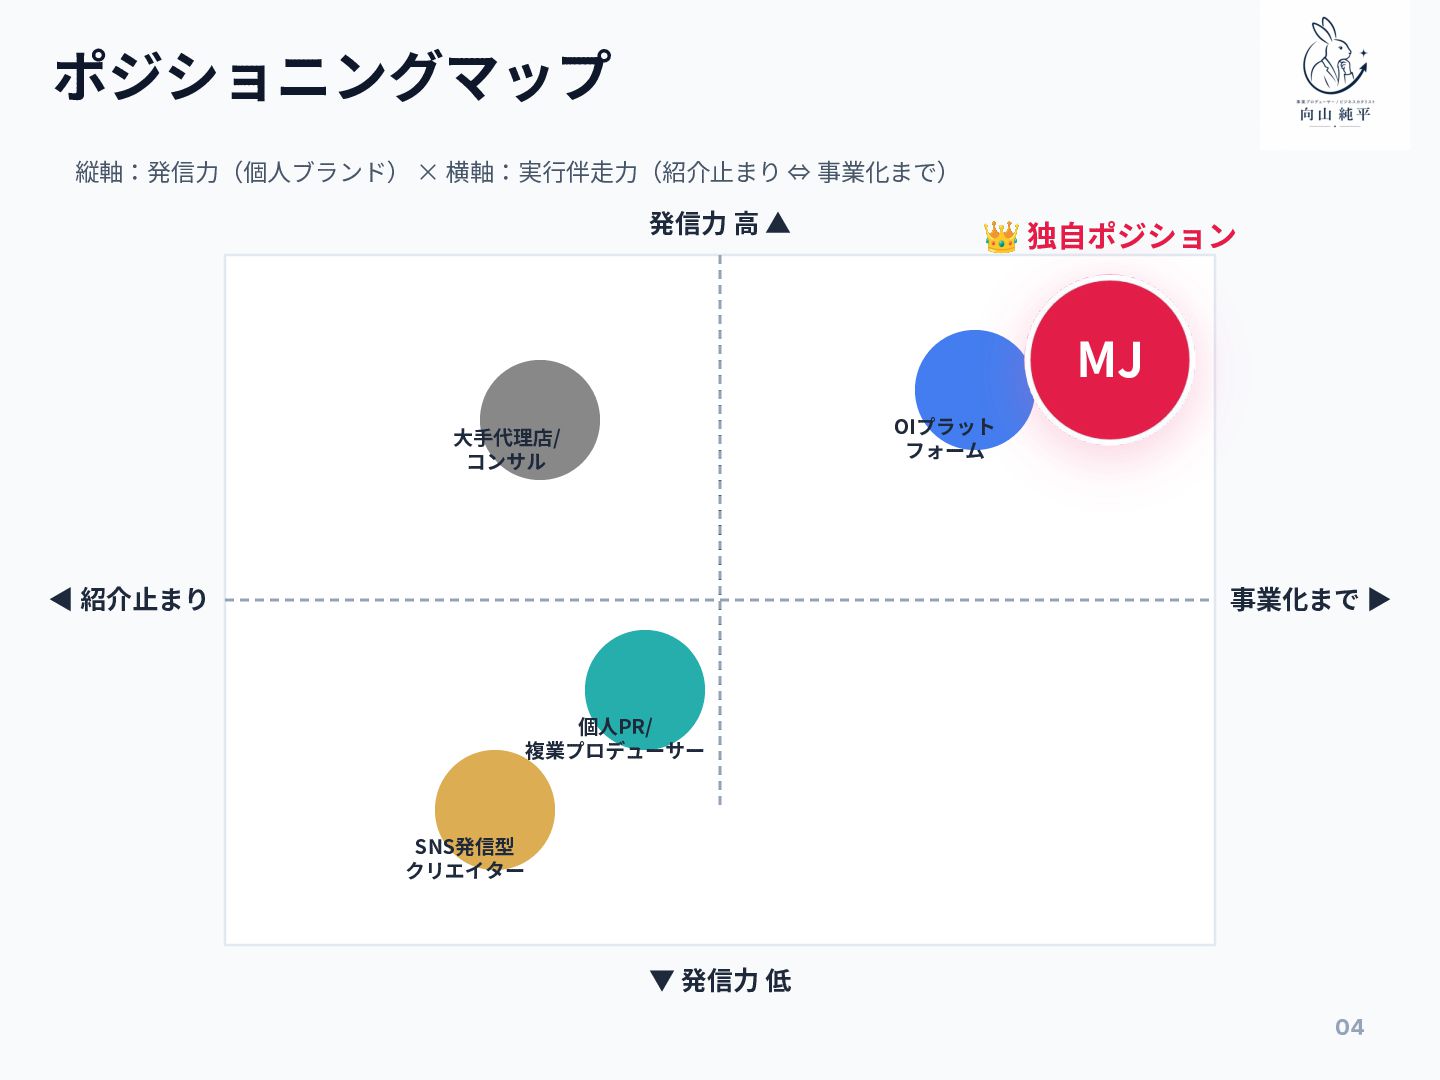Click the left triangle beside 紹介止まり
Viewport: 1440px width, 1080px height.
61,600
